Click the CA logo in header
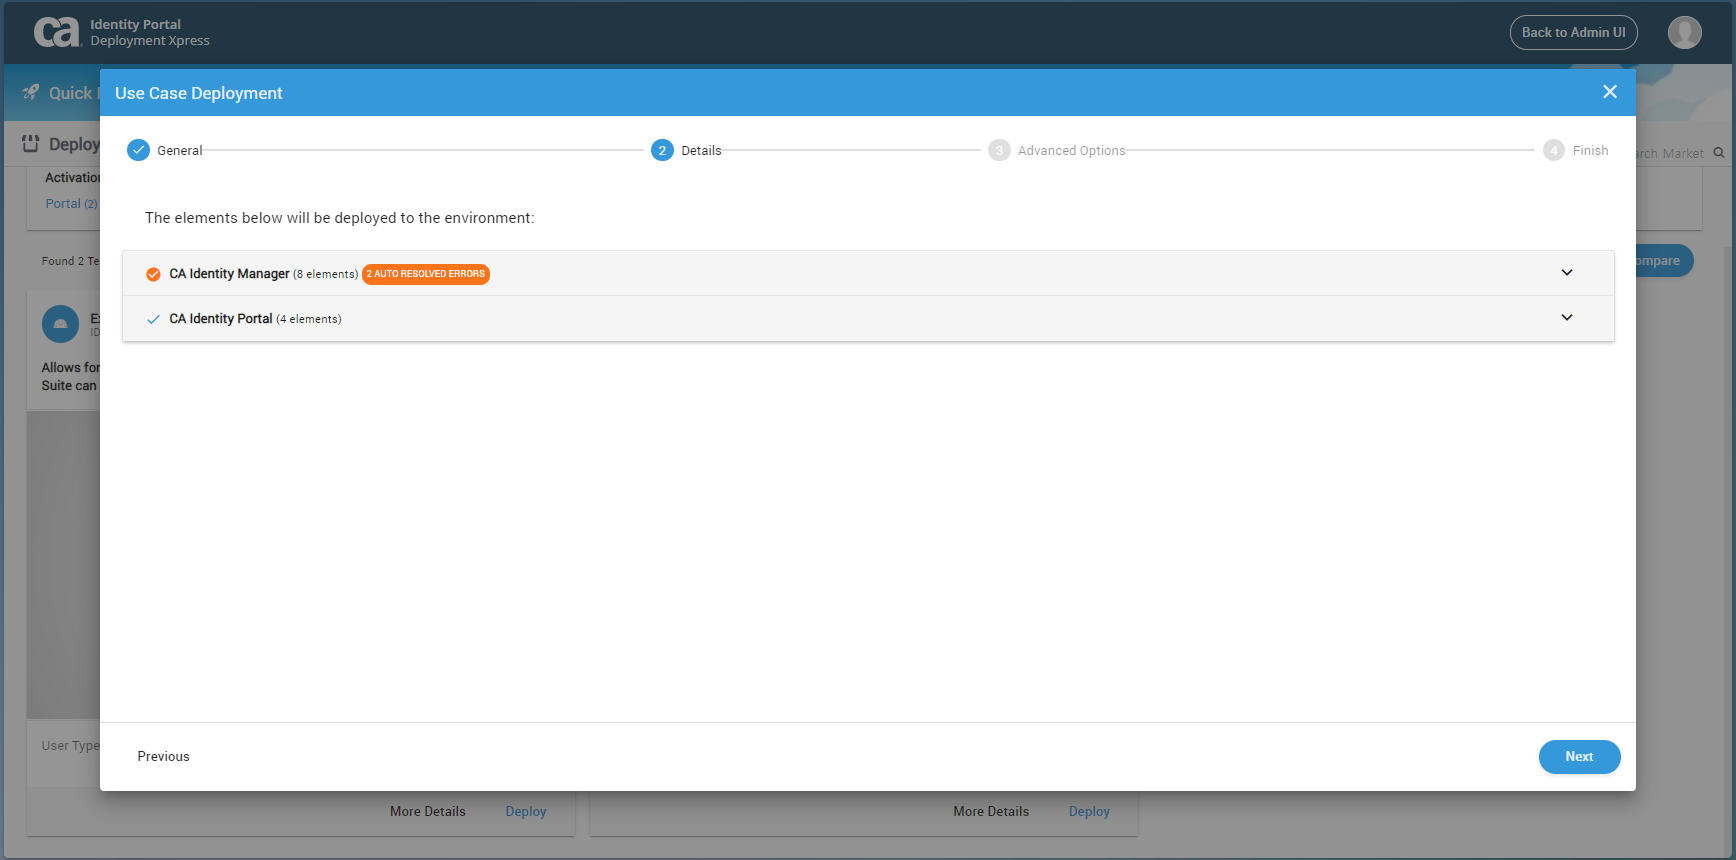The image size is (1736, 860). pos(57,32)
